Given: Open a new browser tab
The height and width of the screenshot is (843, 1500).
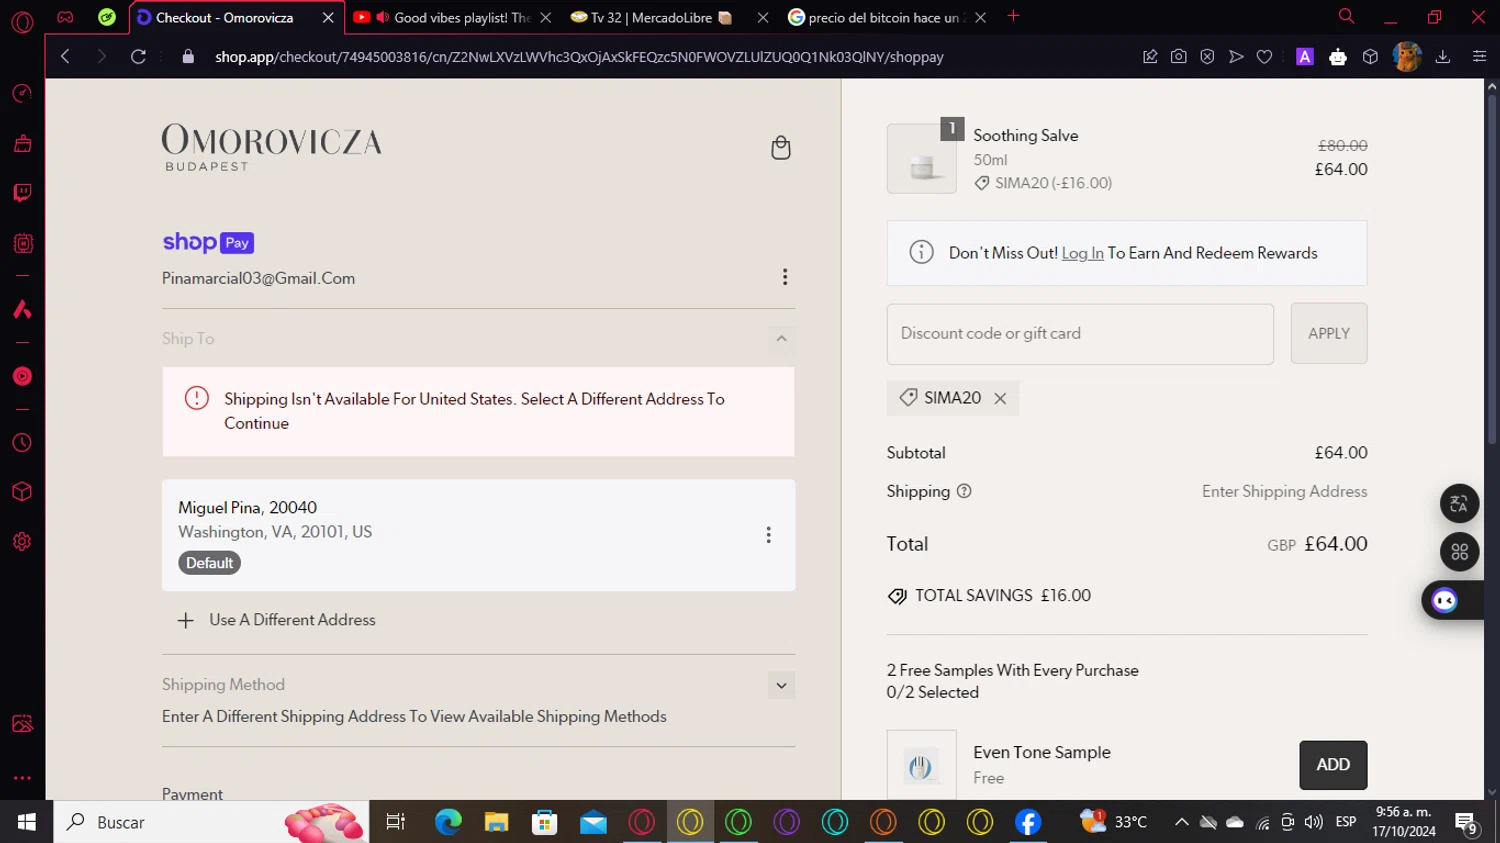Looking at the screenshot, I should (1013, 16).
